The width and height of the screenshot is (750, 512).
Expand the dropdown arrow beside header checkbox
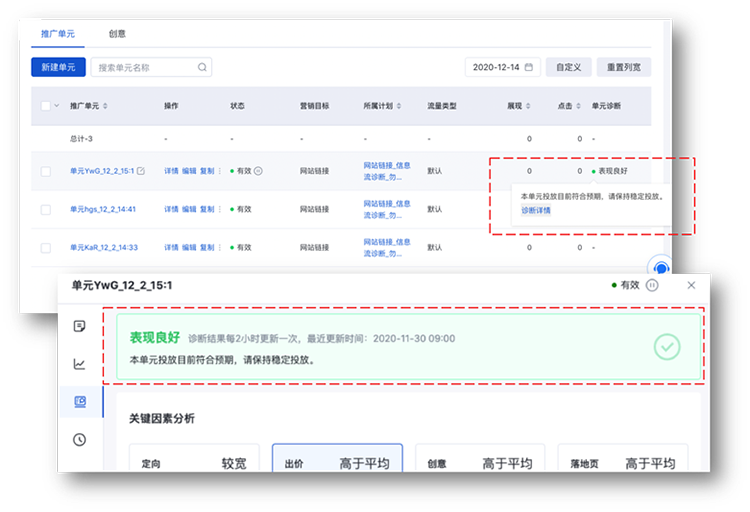[56, 106]
